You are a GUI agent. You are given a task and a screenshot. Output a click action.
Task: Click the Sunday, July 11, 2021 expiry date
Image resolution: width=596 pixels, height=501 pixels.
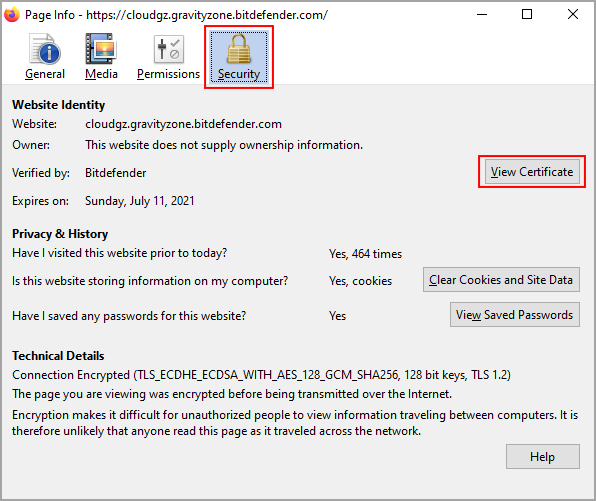[139, 201]
